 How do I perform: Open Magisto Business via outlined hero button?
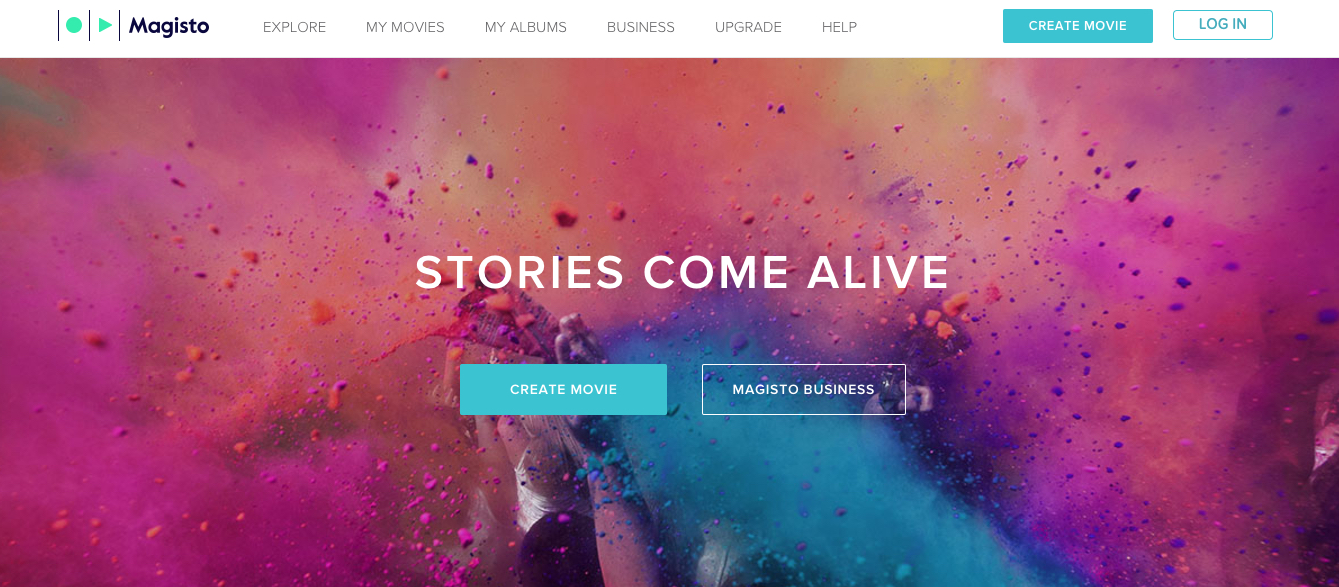tap(804, 389)
